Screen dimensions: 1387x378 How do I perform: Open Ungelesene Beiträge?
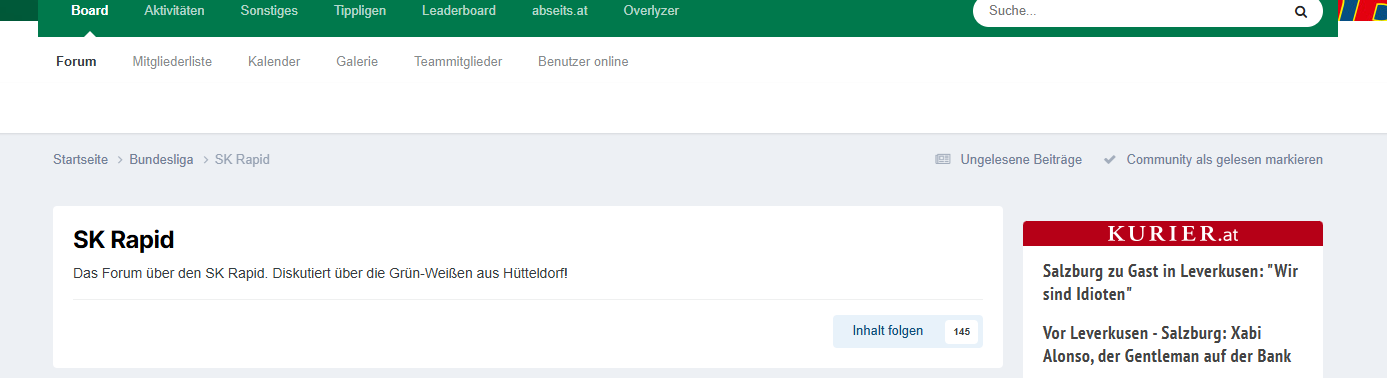1021,159
